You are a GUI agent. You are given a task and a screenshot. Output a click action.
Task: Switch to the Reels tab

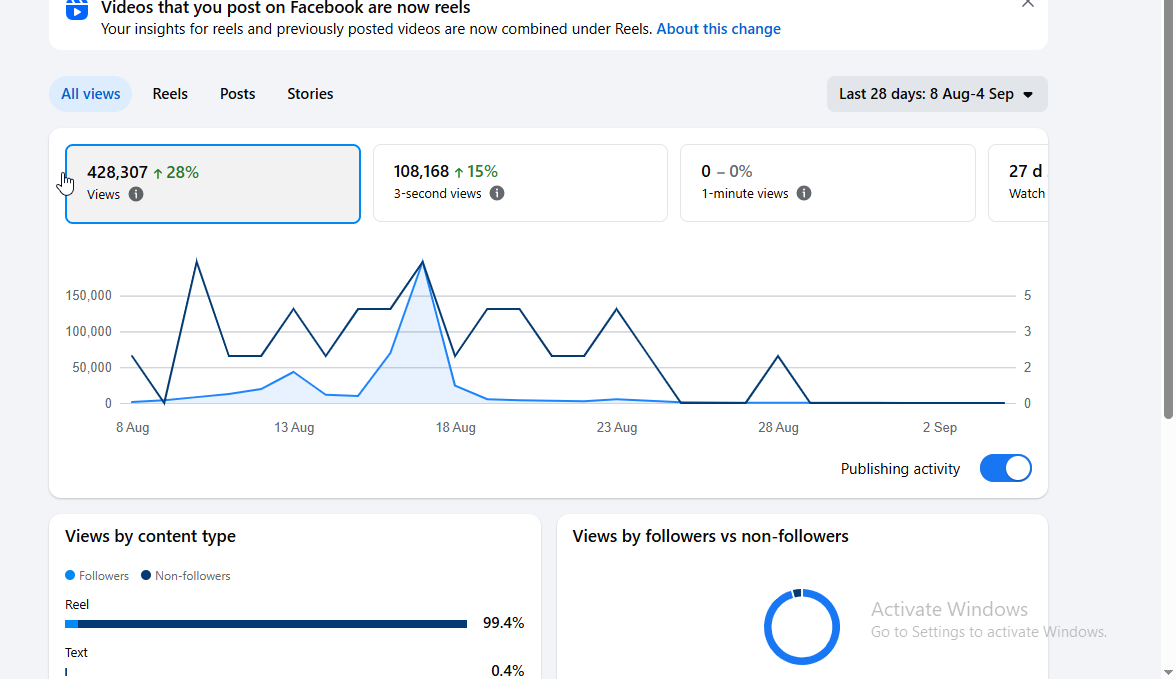170,94
